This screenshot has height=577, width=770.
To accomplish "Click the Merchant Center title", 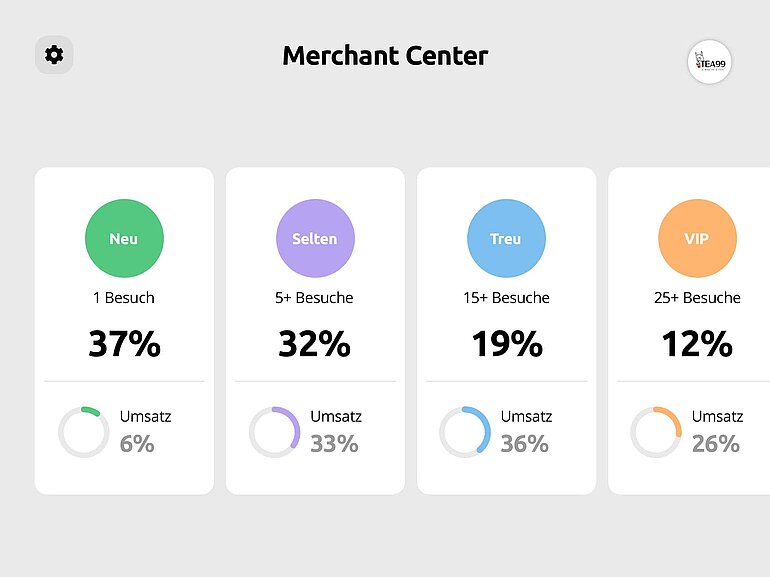I will click(x=385, y=55).
